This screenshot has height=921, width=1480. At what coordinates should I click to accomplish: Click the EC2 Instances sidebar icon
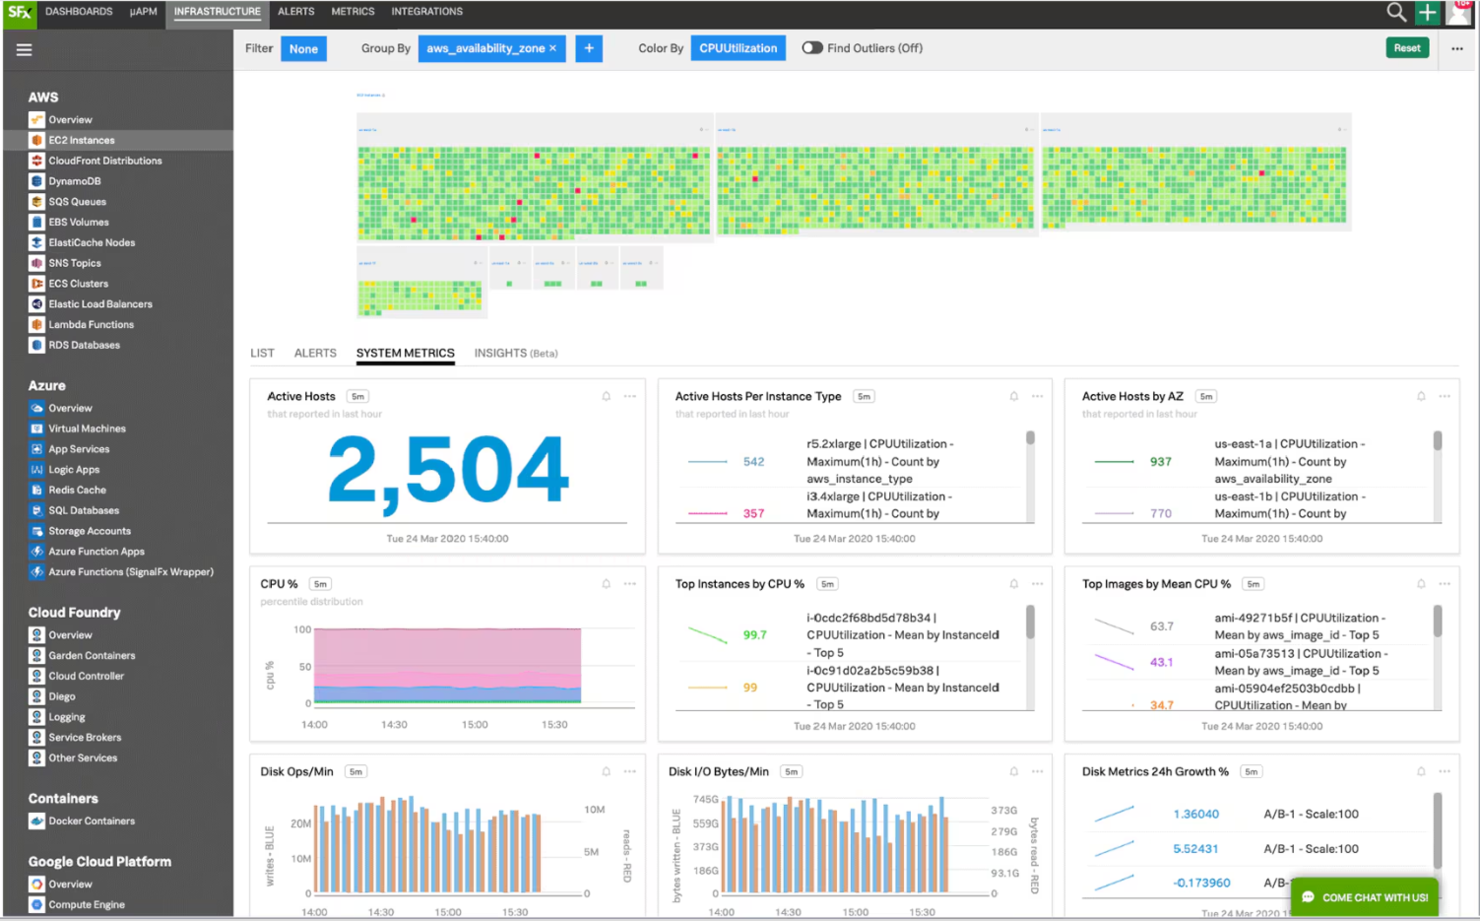[37, 140]
